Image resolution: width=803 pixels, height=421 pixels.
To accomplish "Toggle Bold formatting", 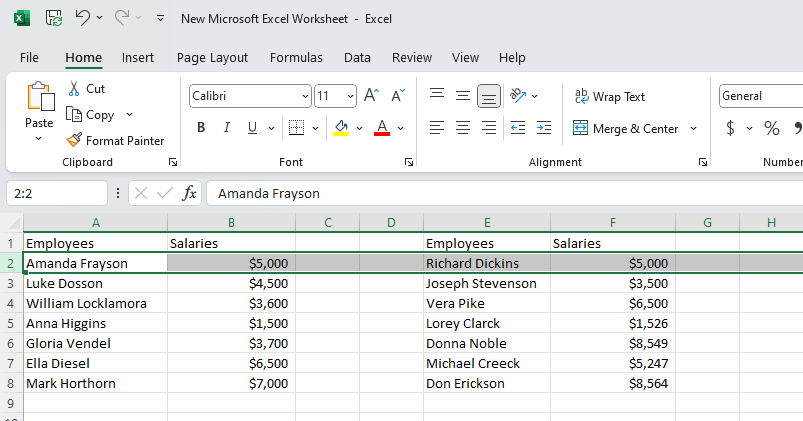I will click(201, 128).
